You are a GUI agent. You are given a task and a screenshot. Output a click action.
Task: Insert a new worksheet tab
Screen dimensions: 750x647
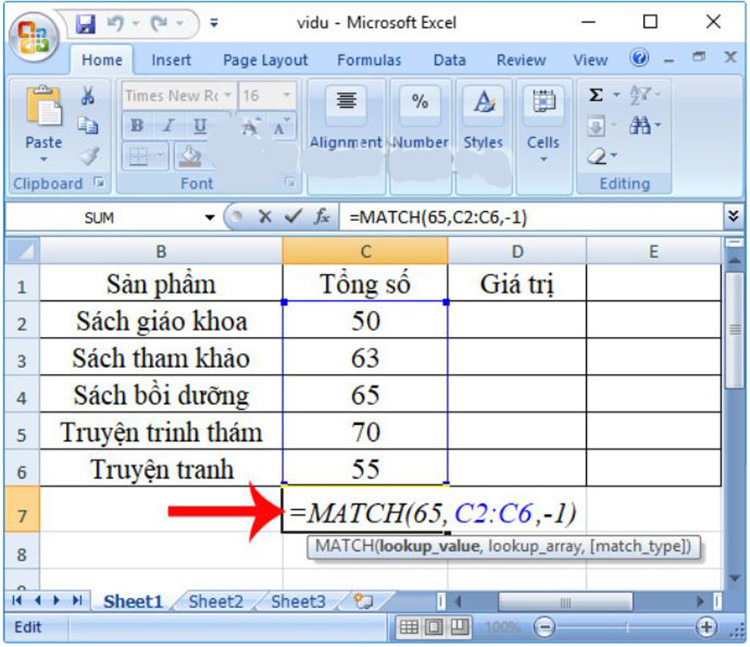(364, 601)
